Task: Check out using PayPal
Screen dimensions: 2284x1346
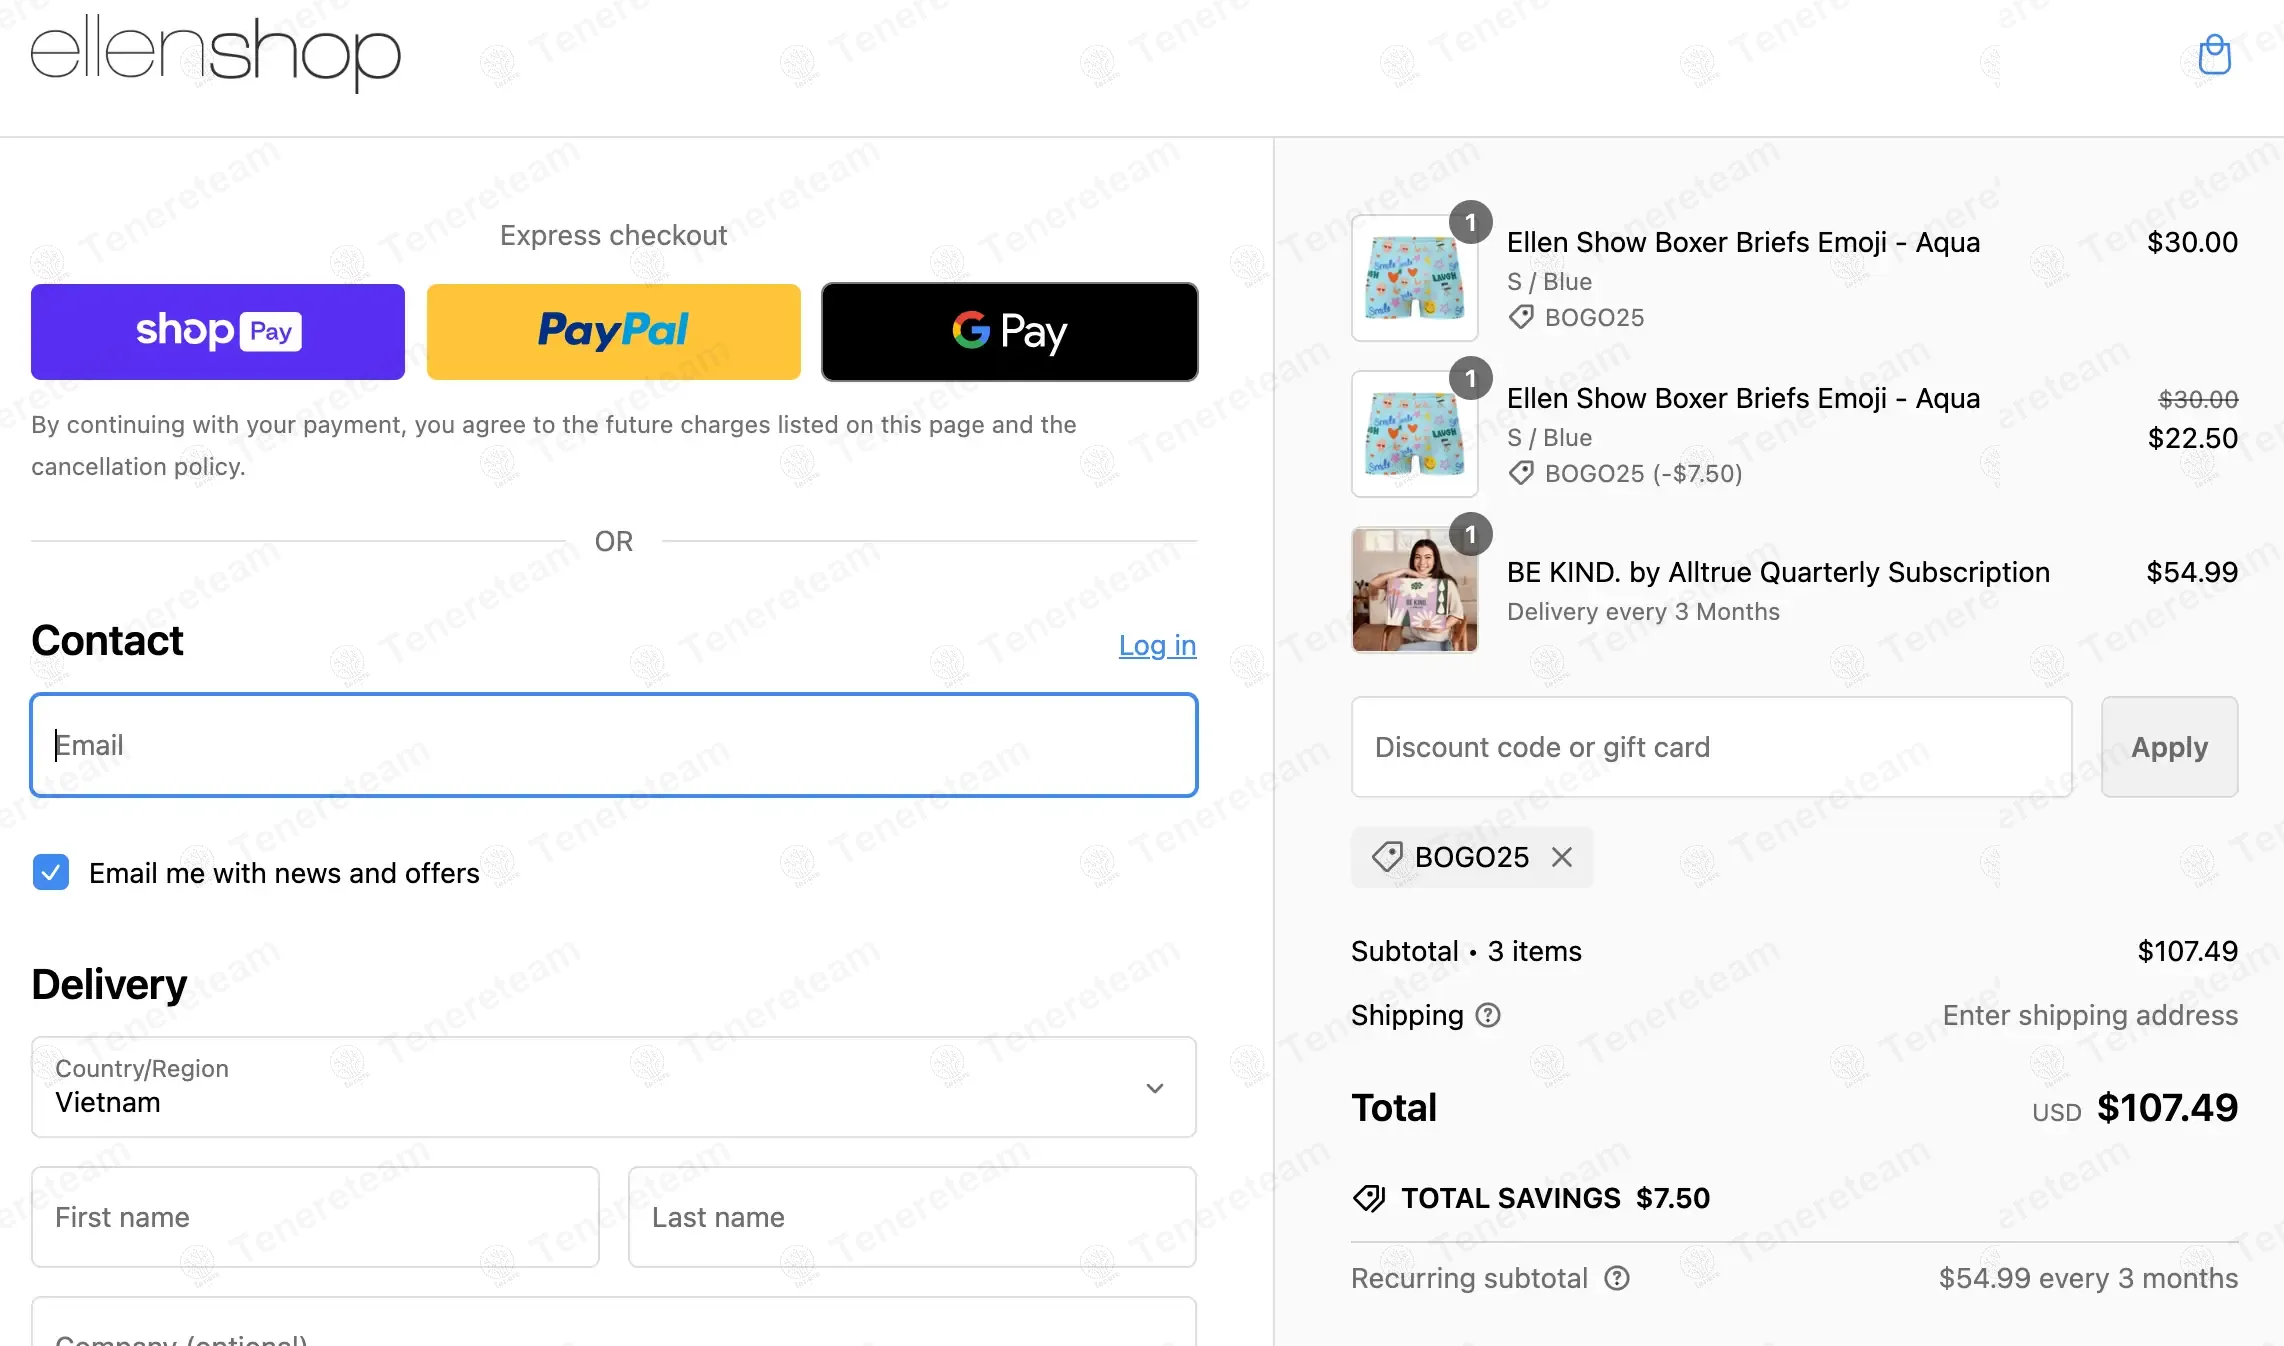Action: 613,332
